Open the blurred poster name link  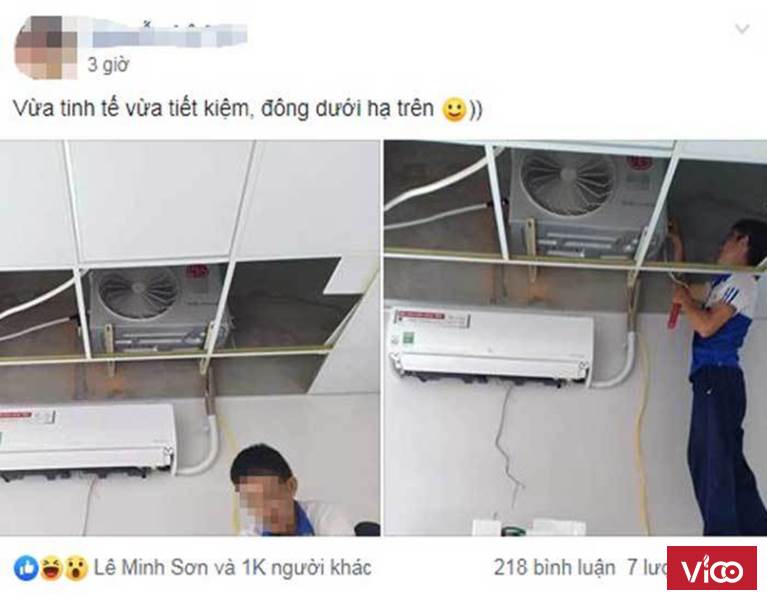tap(170, 33)
